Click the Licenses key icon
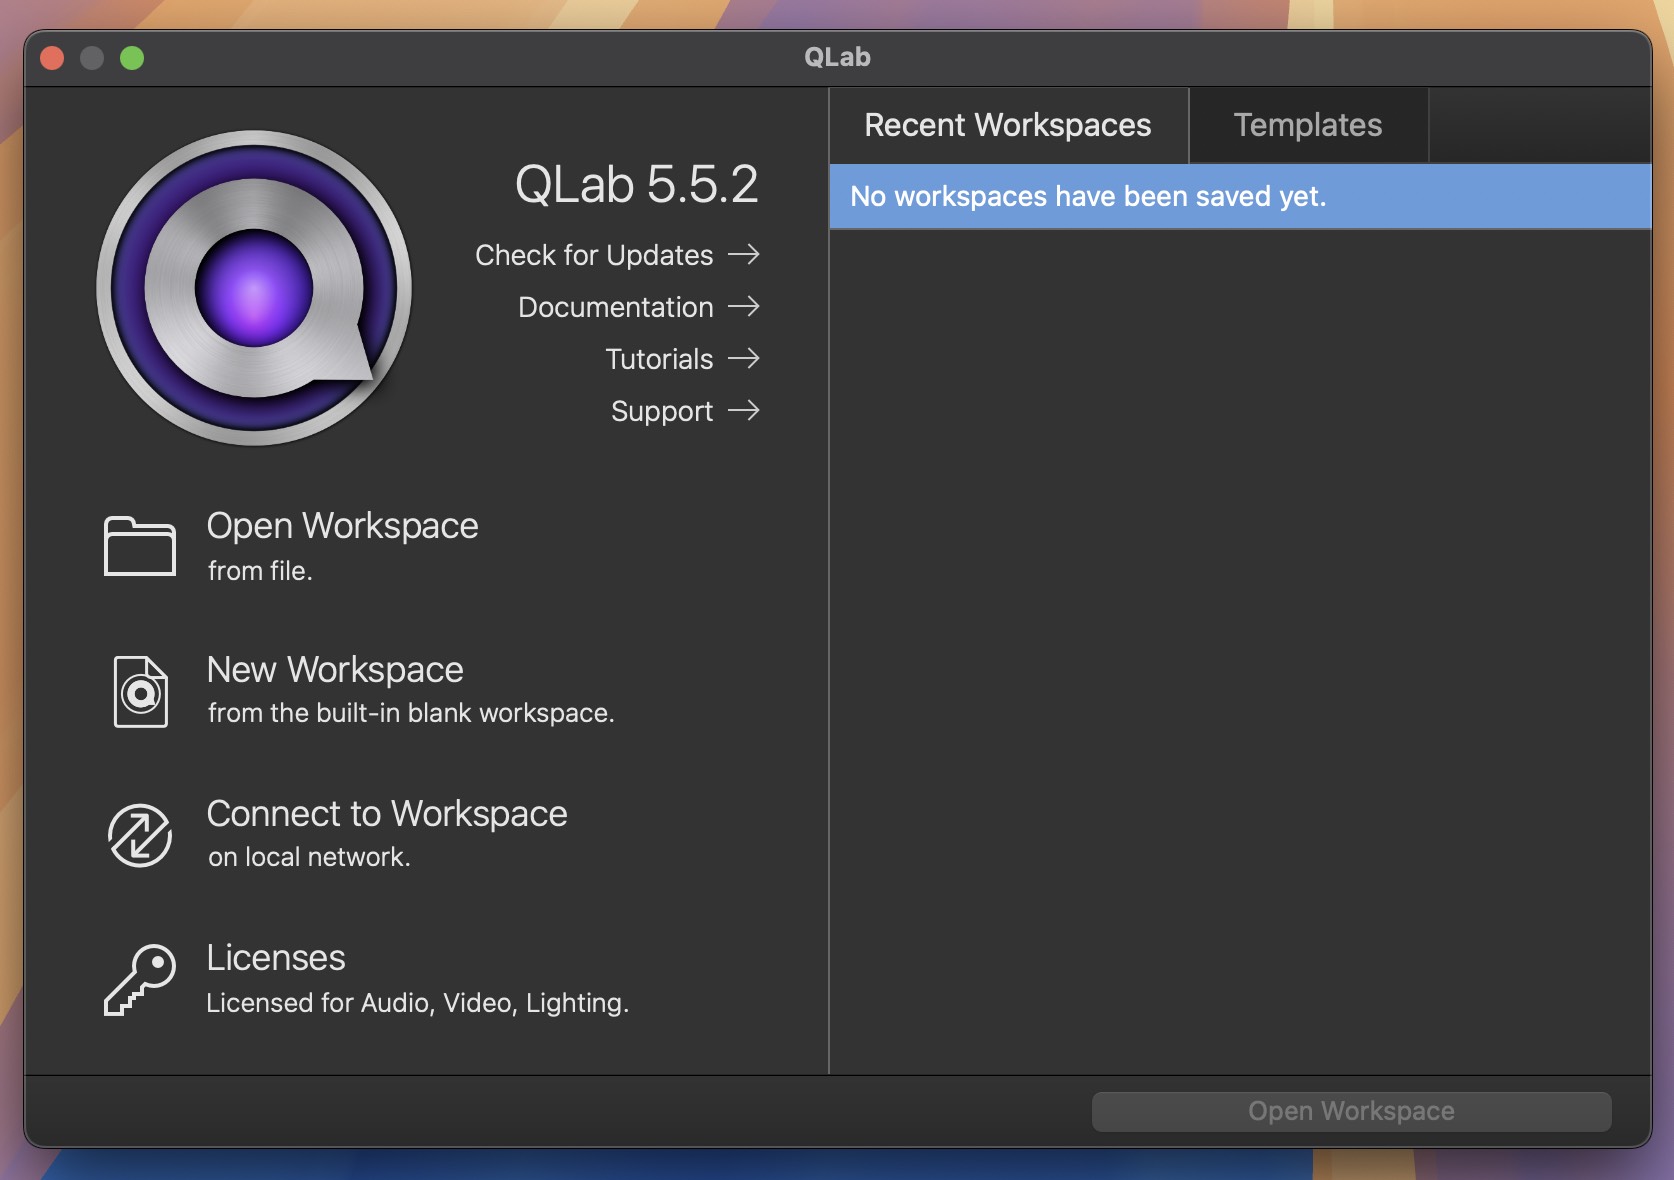1674x1180 pixels. coord(140,980)
